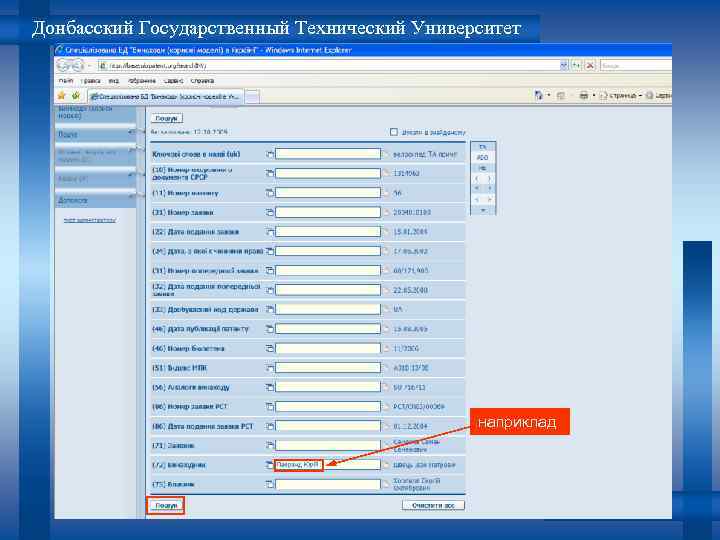Click the icon left of (56) Аналоги field
720x540 pixels.
(270, 387)
